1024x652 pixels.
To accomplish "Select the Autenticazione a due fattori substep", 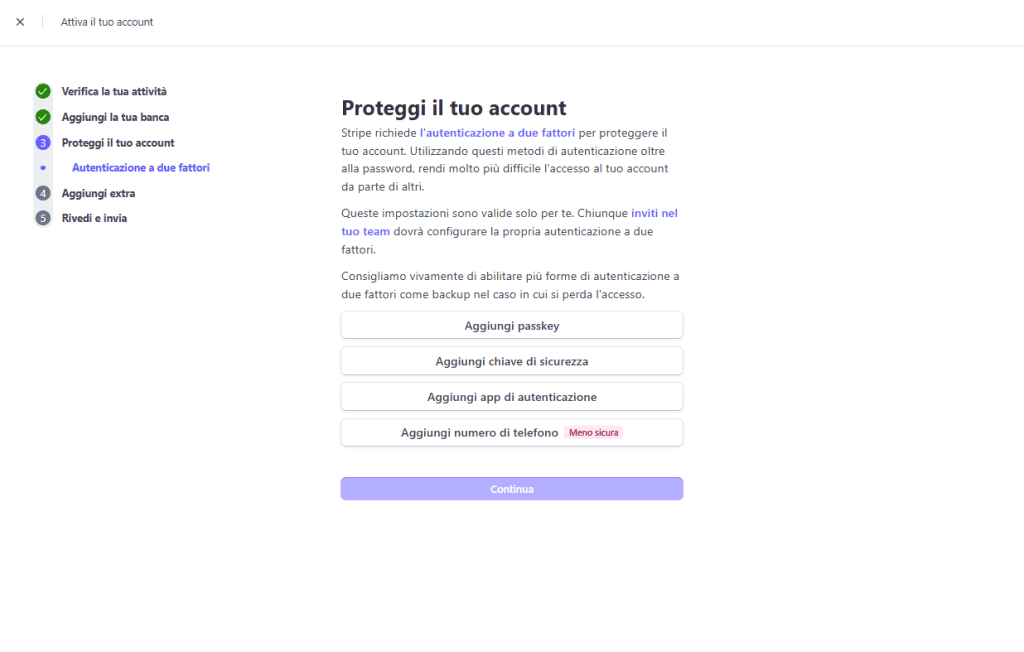I will (x=140, y=167).
